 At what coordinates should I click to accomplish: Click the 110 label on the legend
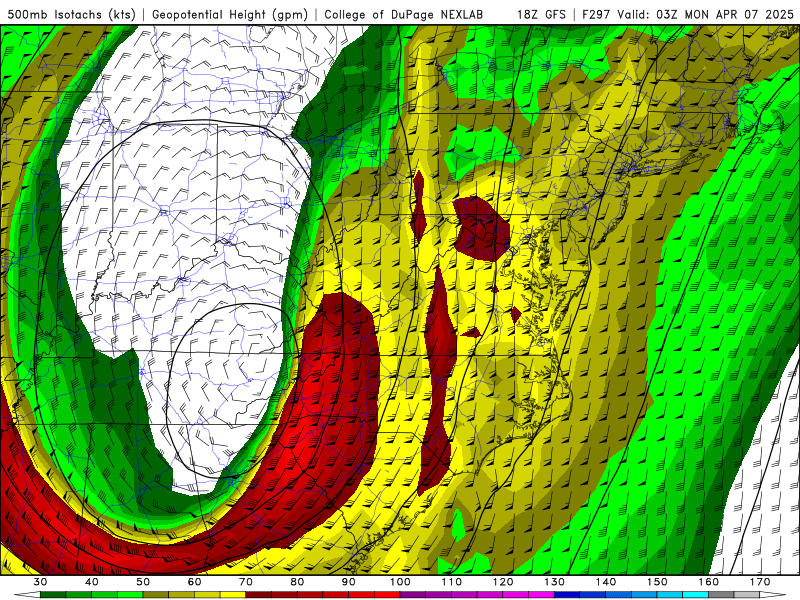[x=452, y=582]
